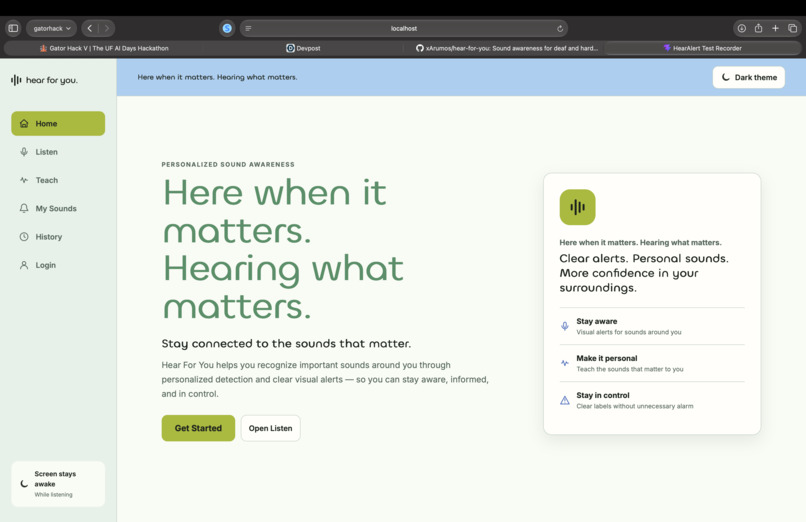Click the blue S extension icon

(227, 28)
